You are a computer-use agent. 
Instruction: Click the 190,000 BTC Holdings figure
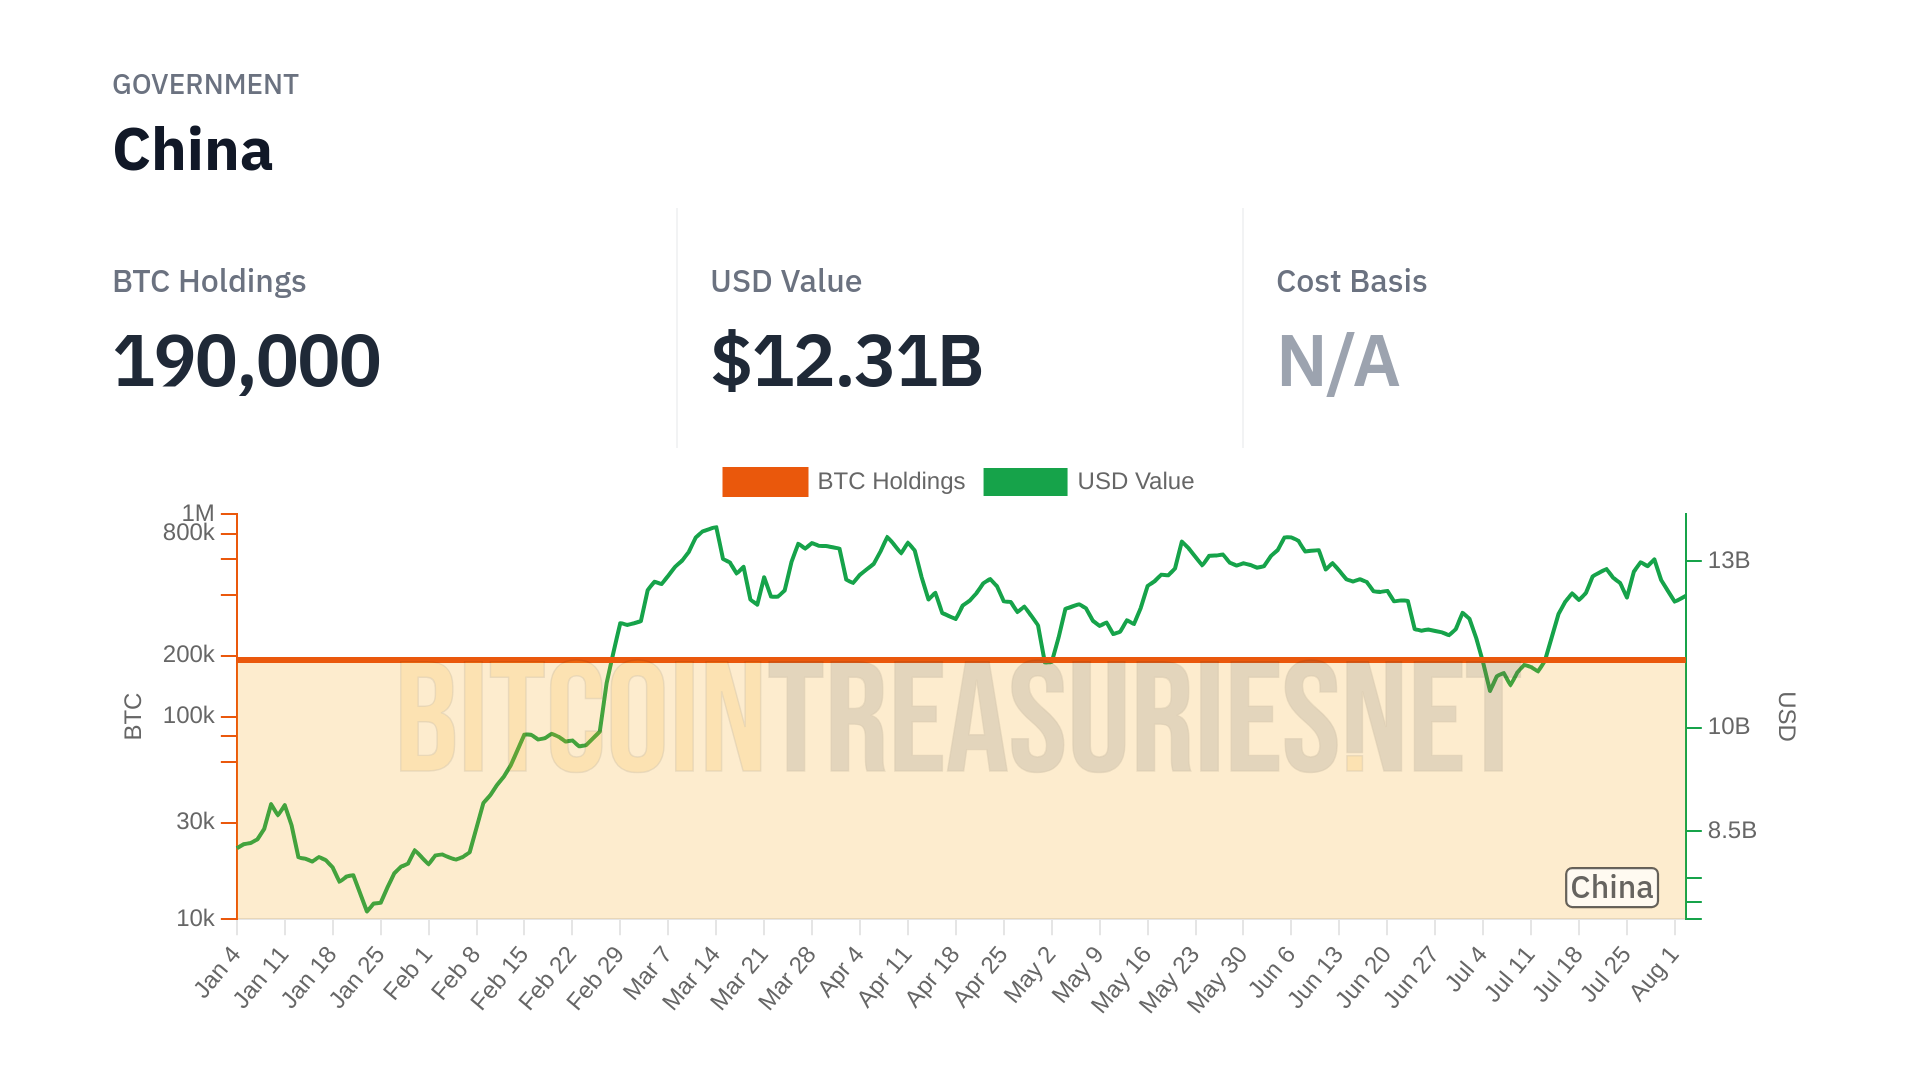pos(247,361)
